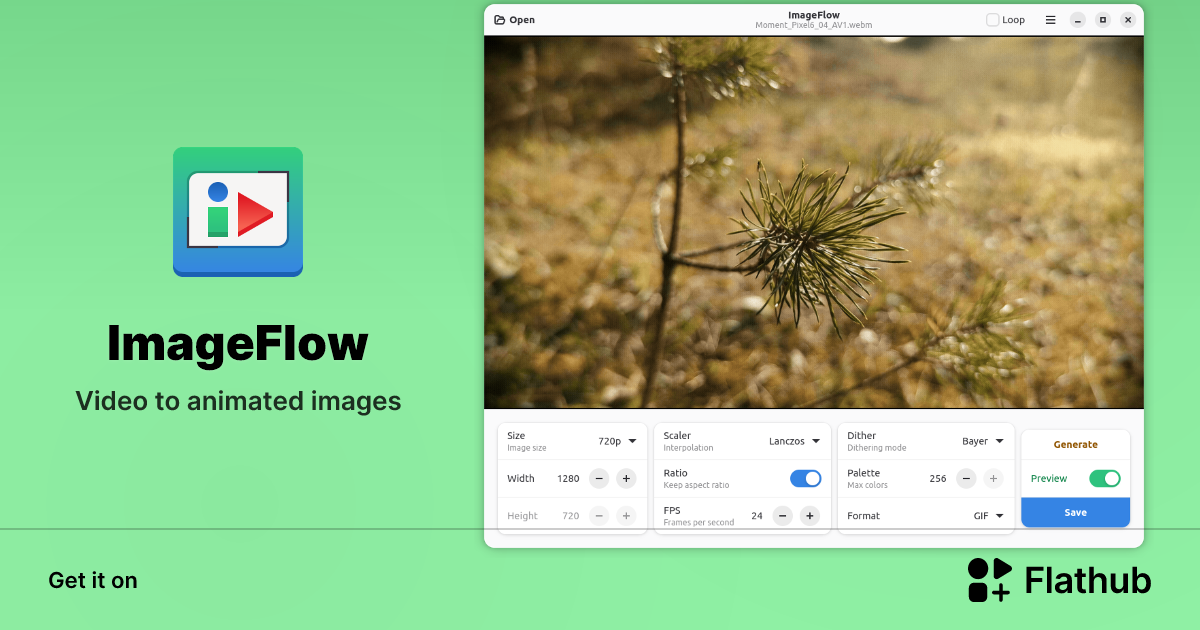
Task: Click the ImageFlow app icon
Action: click(x=237, y=211)
